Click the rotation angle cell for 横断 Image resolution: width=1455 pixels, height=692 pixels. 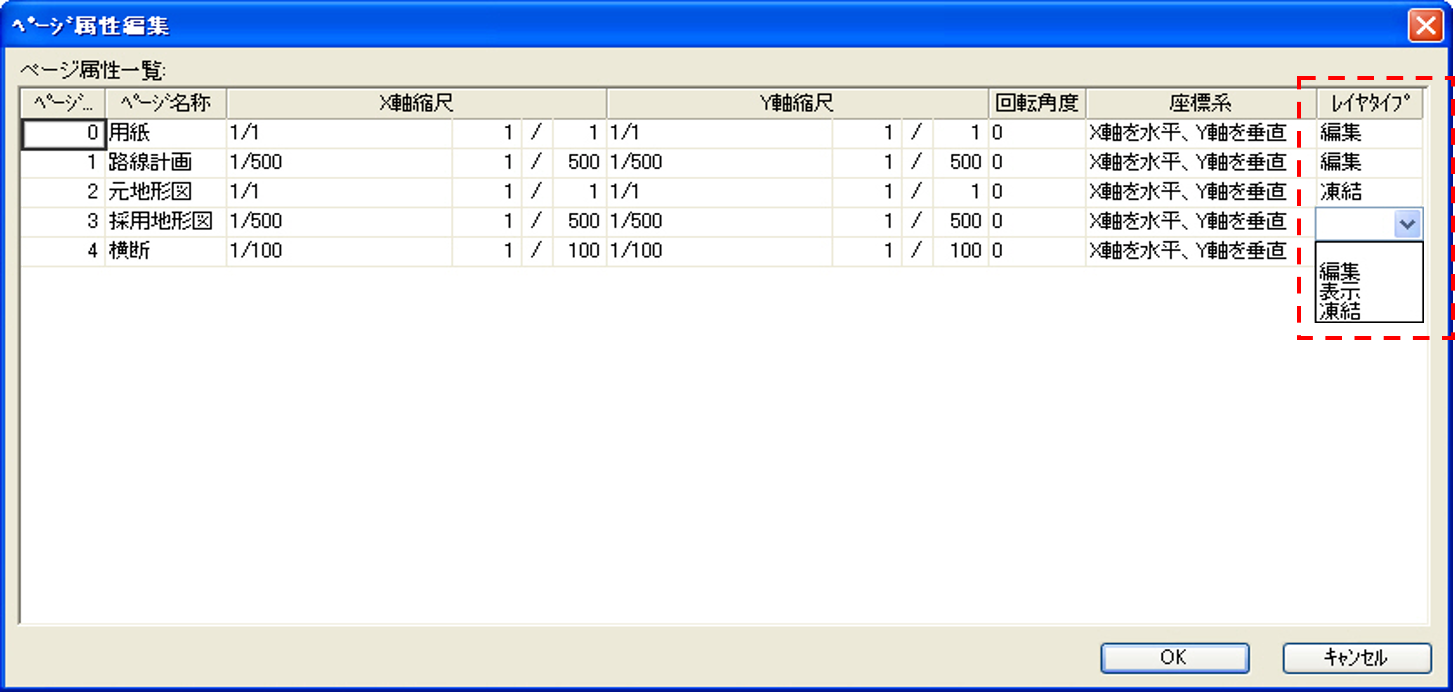point(1036,251)
